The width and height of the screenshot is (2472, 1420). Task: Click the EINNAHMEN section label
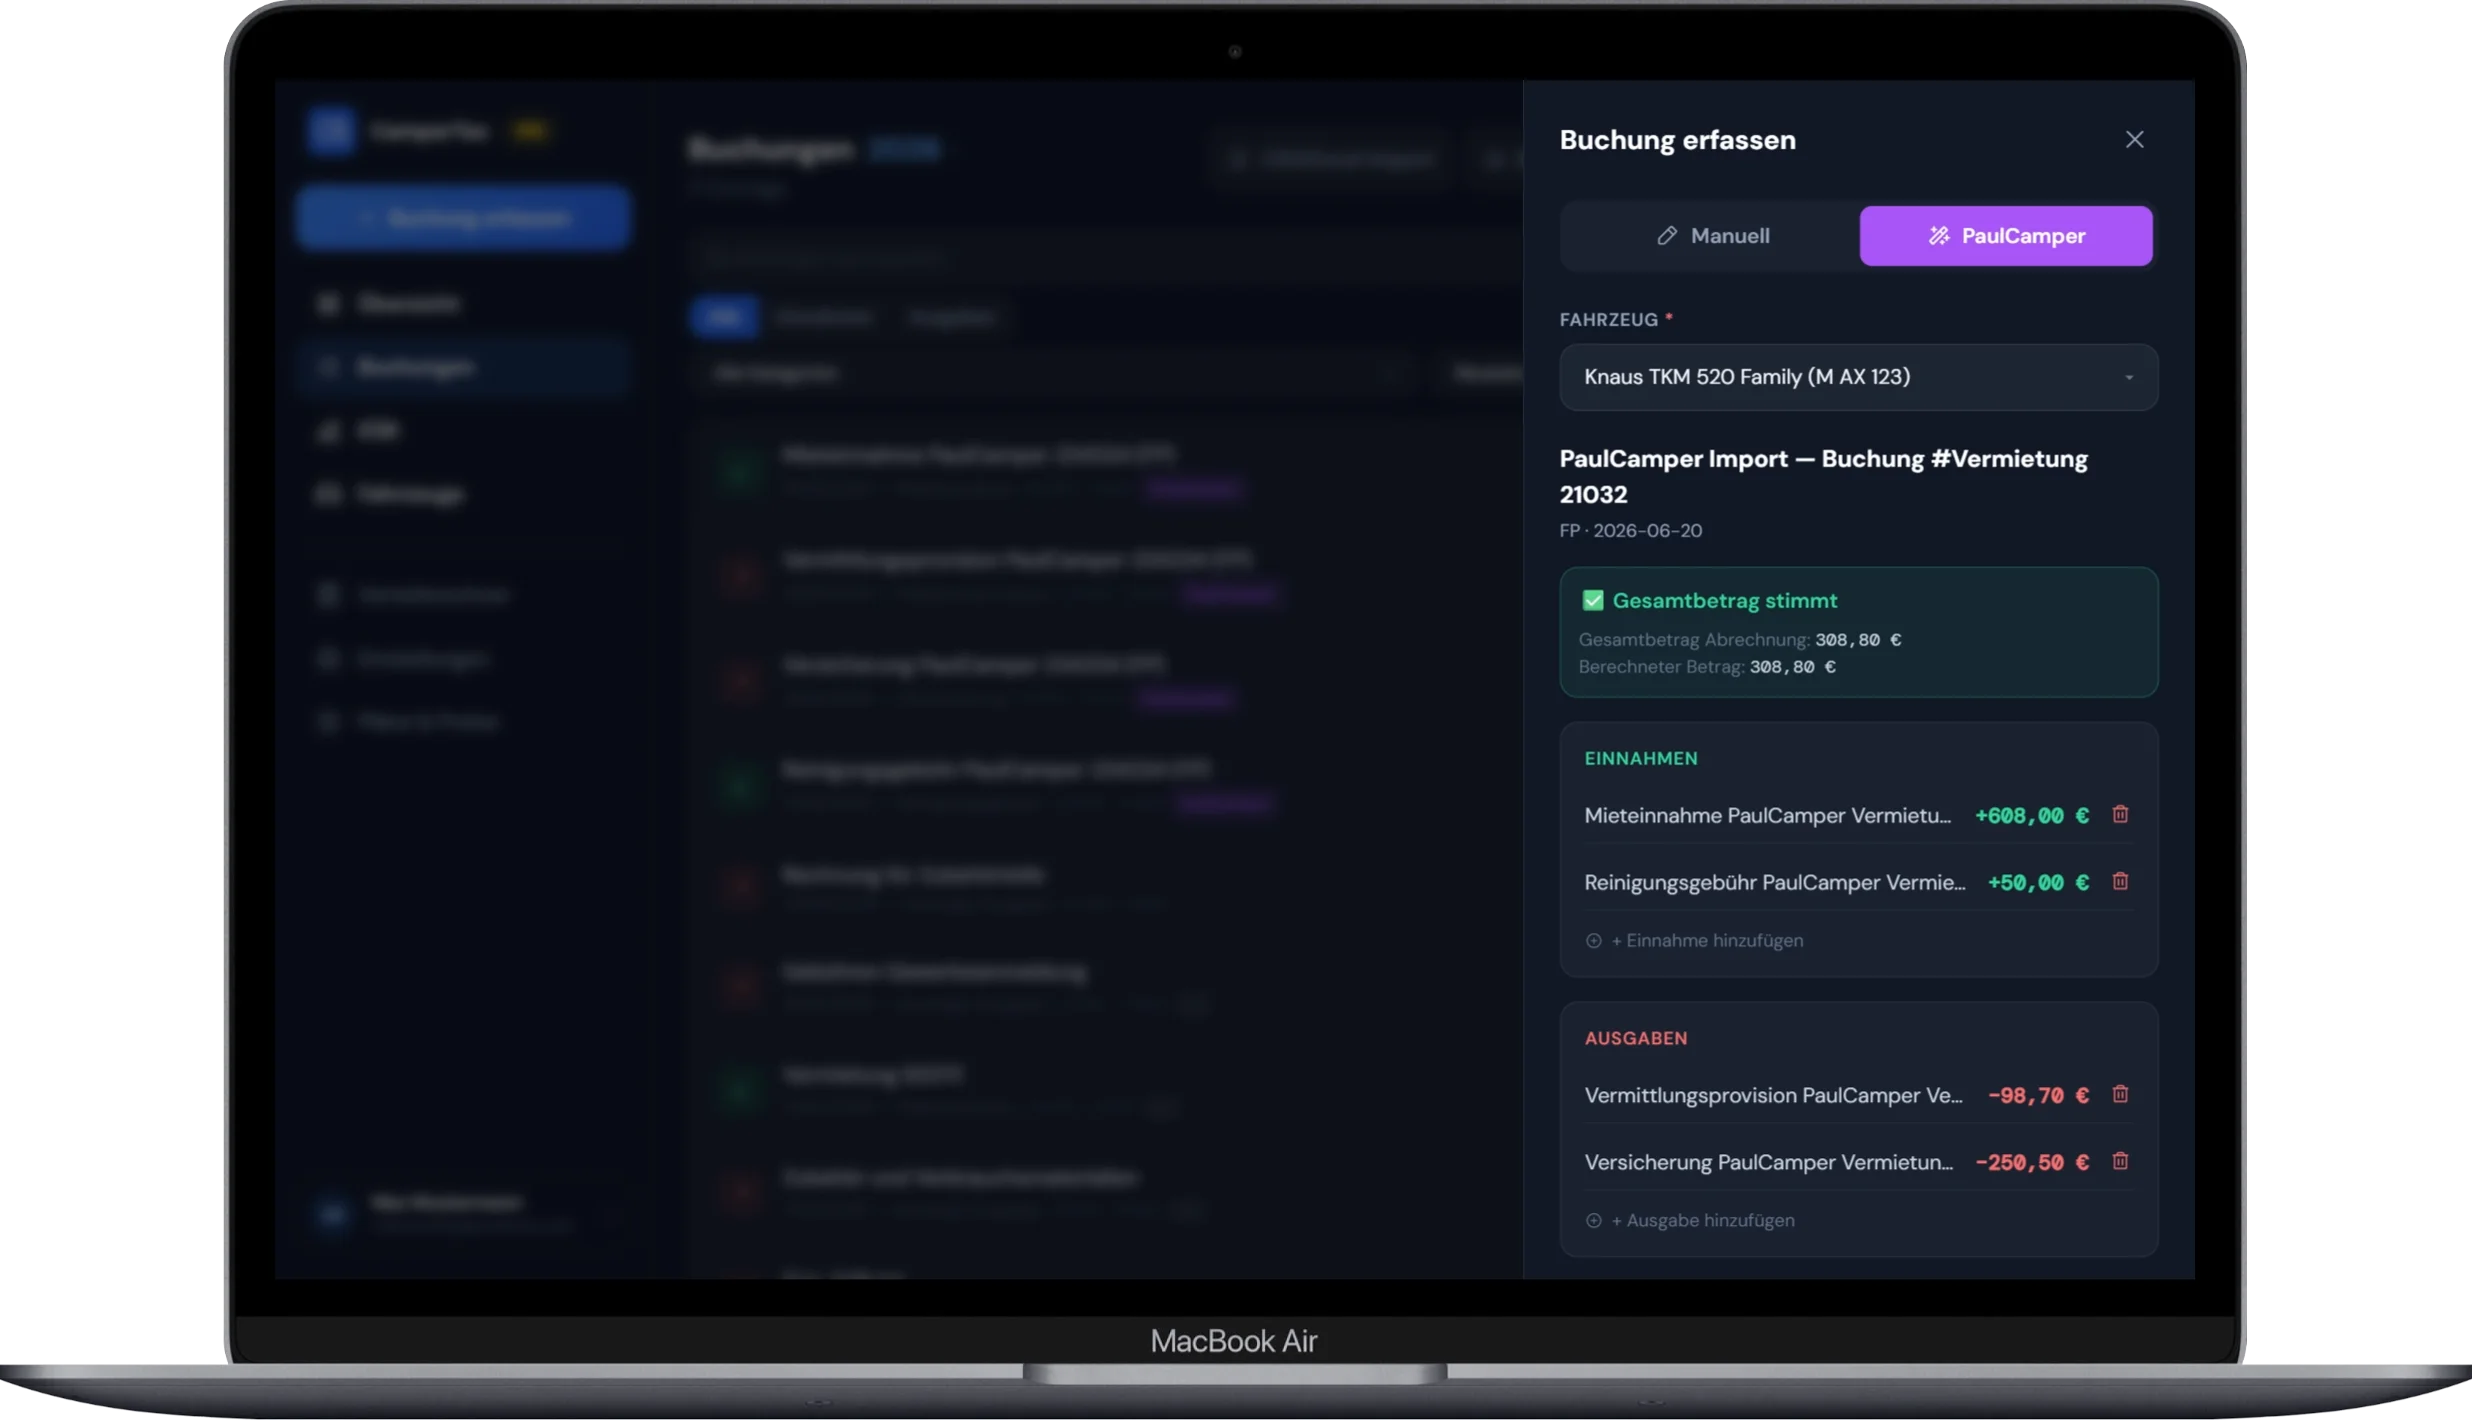1641,759
